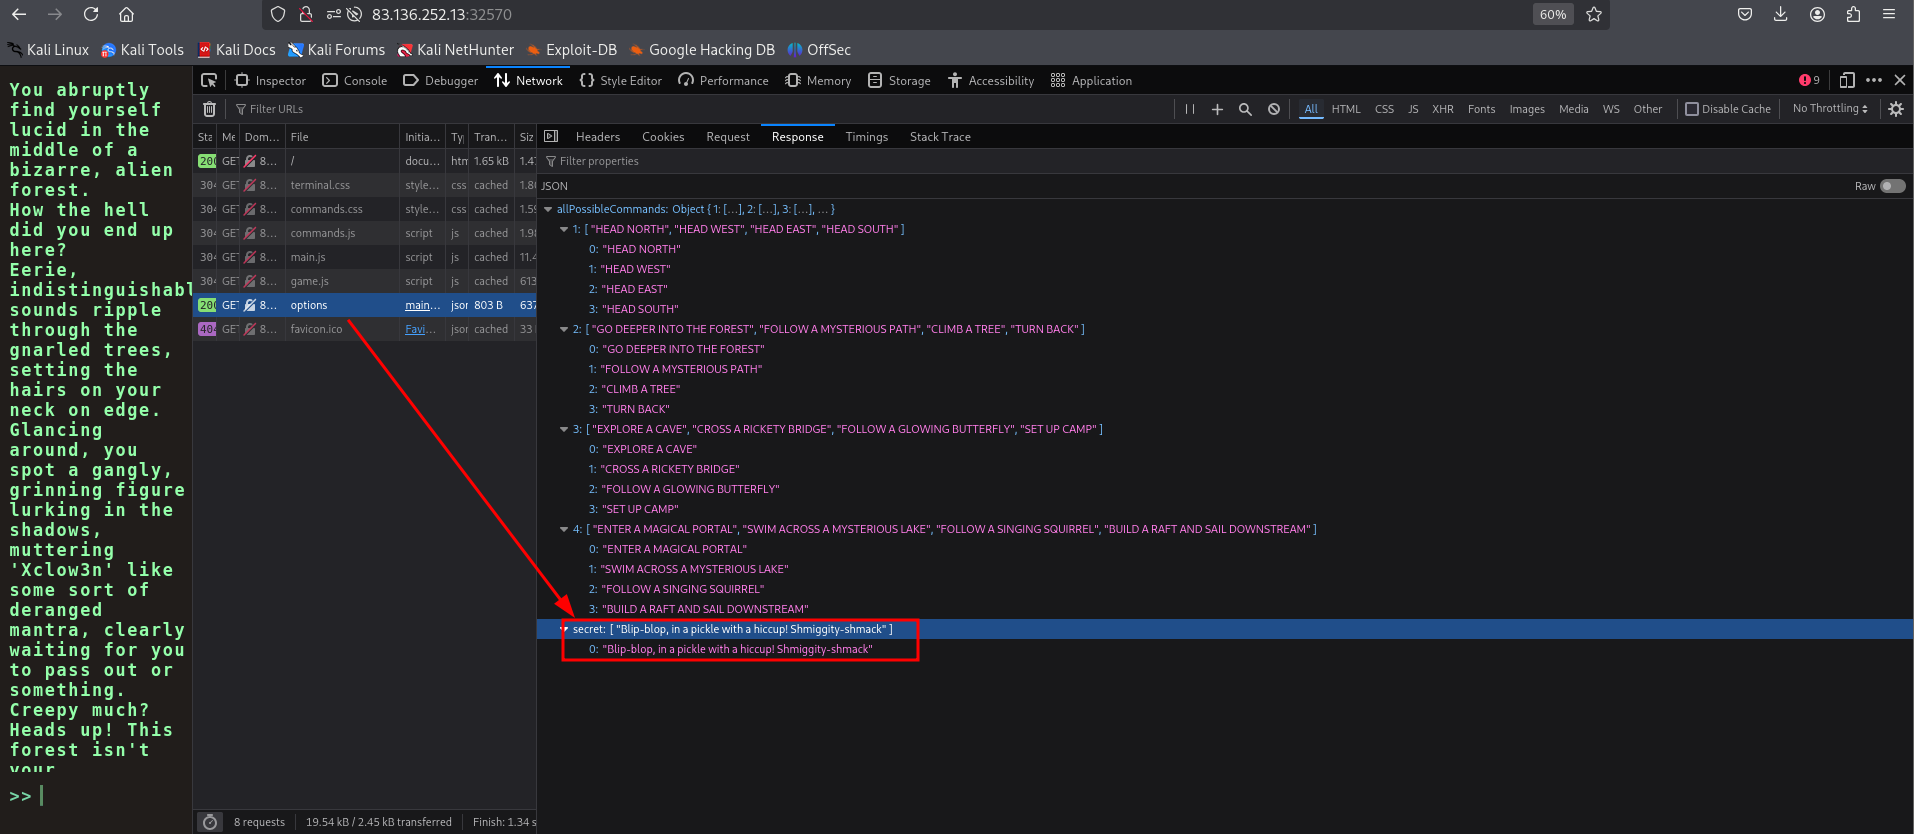Toggle the Raw response switch
The height and width of the screenshot is (834, 1914).
point(1891,186)
